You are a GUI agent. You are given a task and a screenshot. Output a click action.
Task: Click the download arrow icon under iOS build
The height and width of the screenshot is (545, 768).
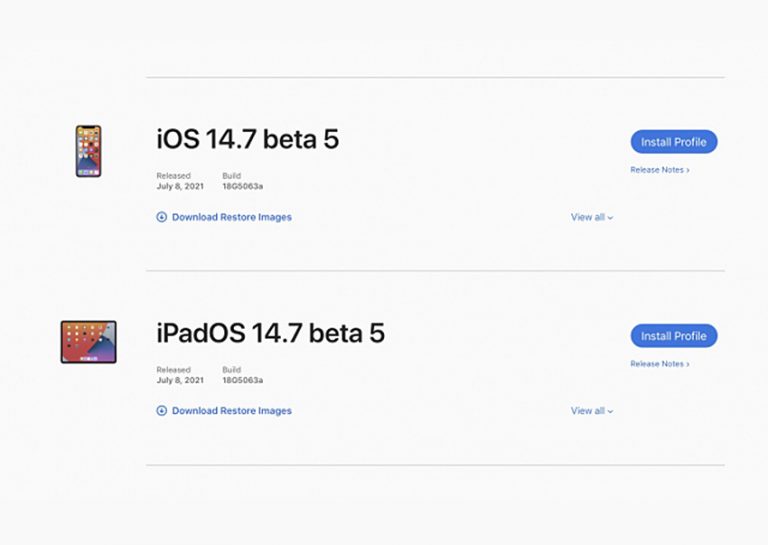162,217
